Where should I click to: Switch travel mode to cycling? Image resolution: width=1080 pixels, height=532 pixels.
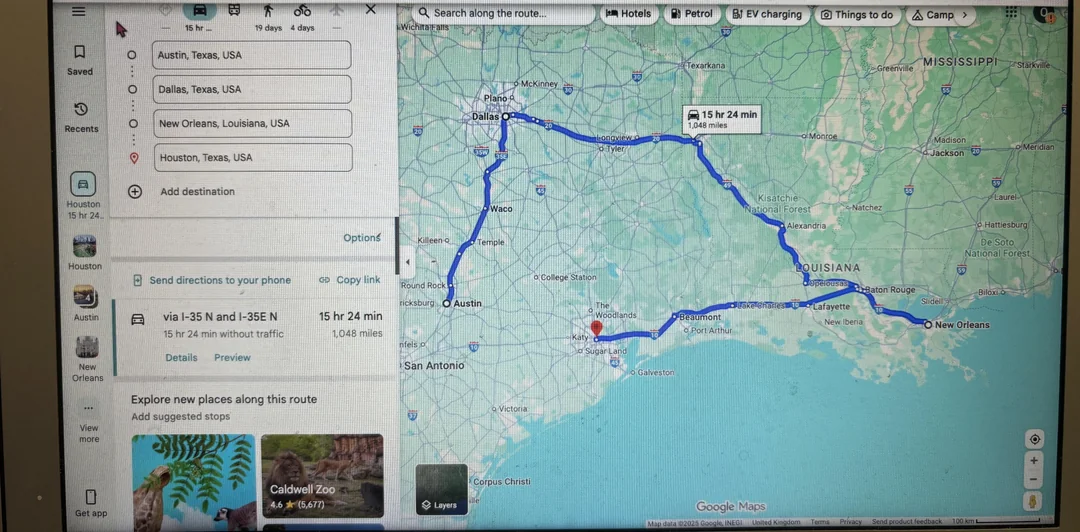[x=302, y=11]
